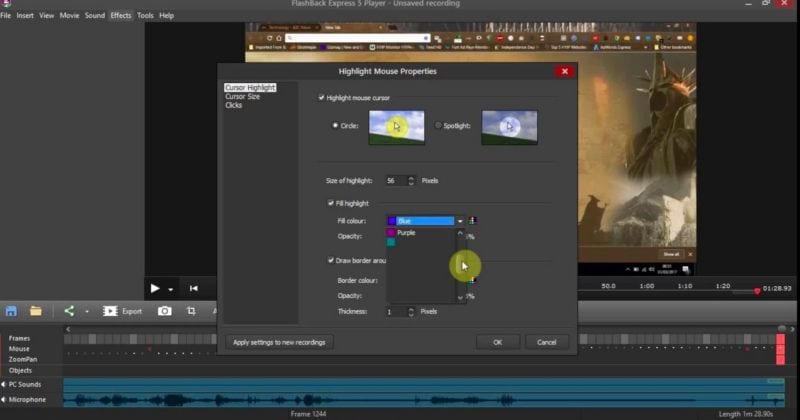Open the folder icon in toolbar

point(36,311)
